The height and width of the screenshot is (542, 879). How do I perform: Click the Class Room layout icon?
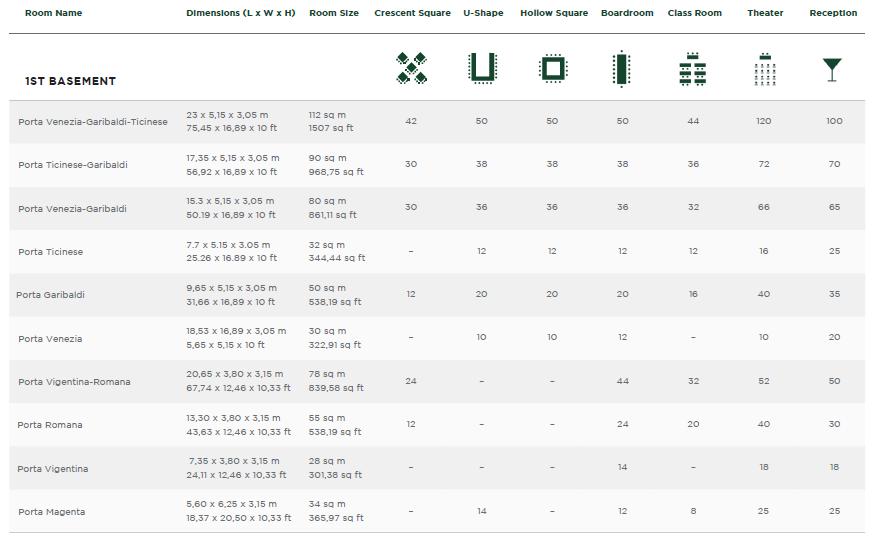pos(692,69)
